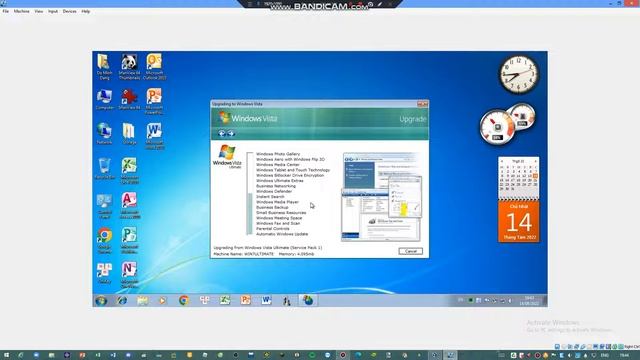
Task: Open the Devices menu
Action: (69, 11)
